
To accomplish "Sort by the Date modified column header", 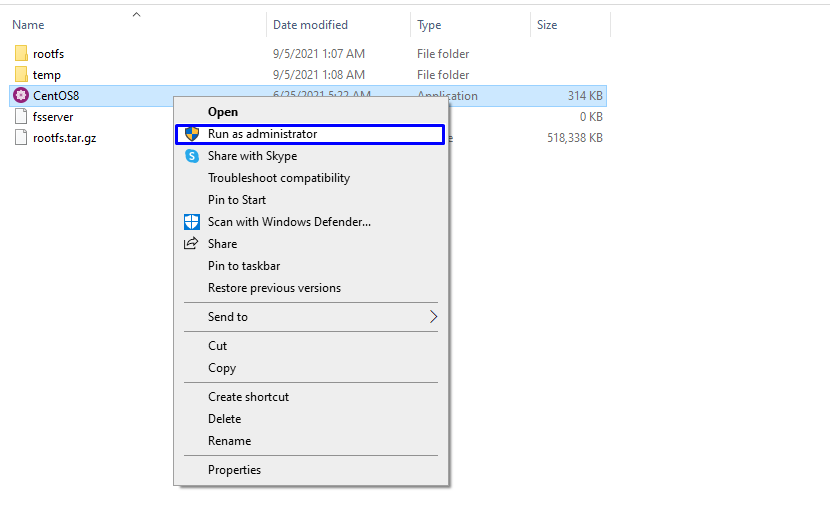I will tap(310, 25).
